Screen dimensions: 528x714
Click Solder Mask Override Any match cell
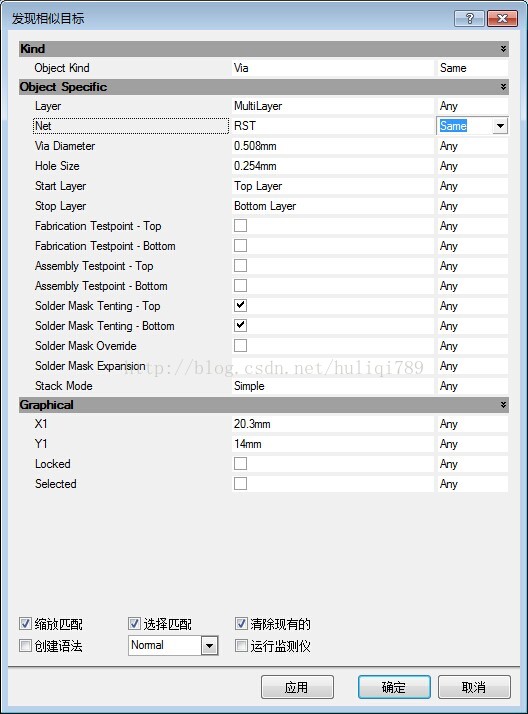coord(472,346)
